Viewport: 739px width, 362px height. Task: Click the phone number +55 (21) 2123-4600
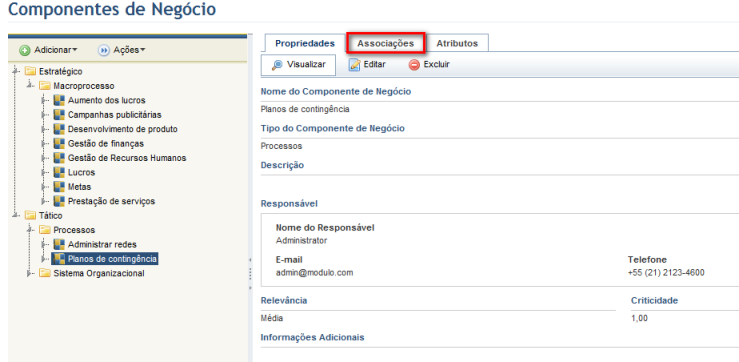tap(666, 272)
